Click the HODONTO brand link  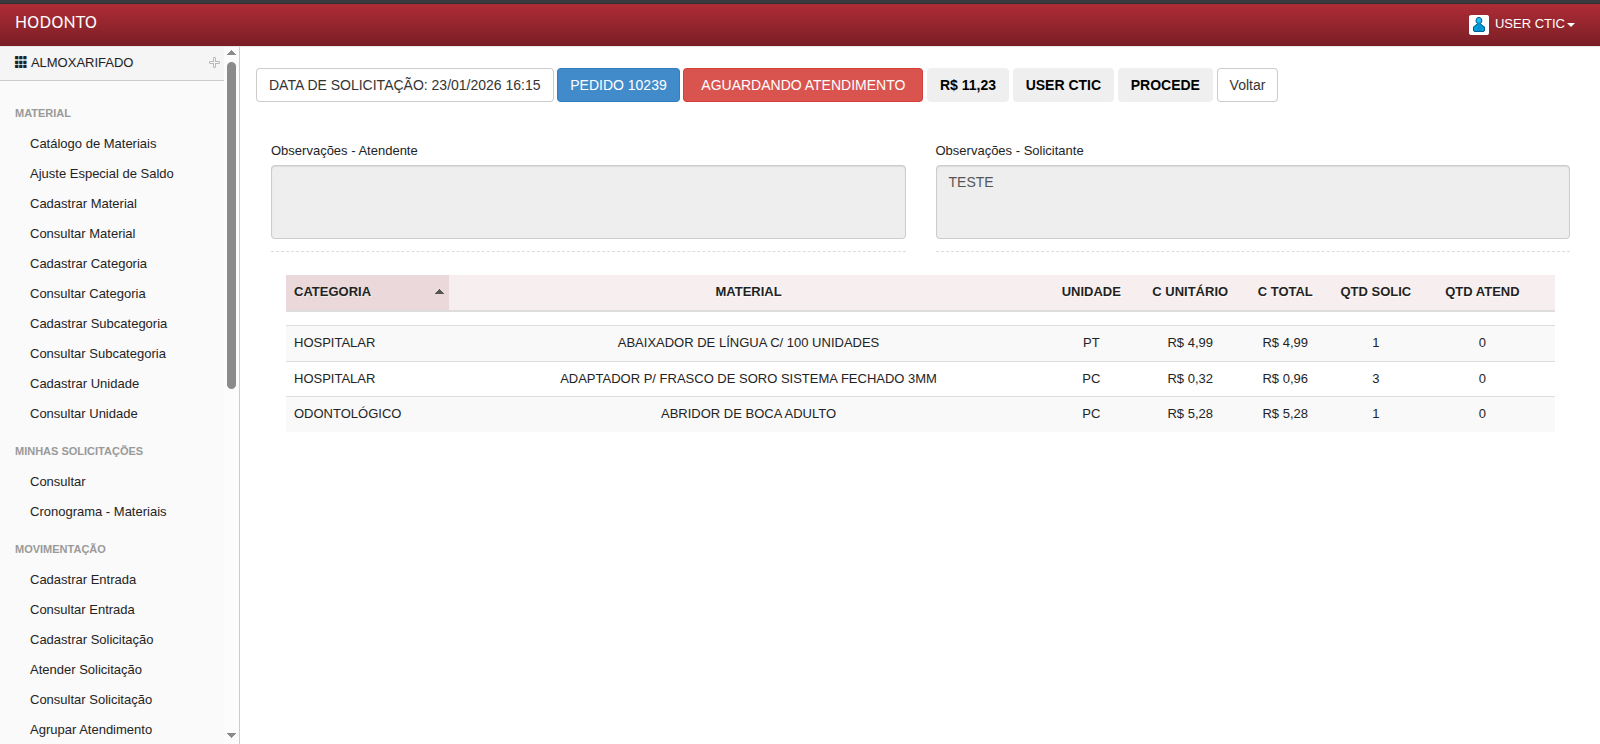pos(56,22)
